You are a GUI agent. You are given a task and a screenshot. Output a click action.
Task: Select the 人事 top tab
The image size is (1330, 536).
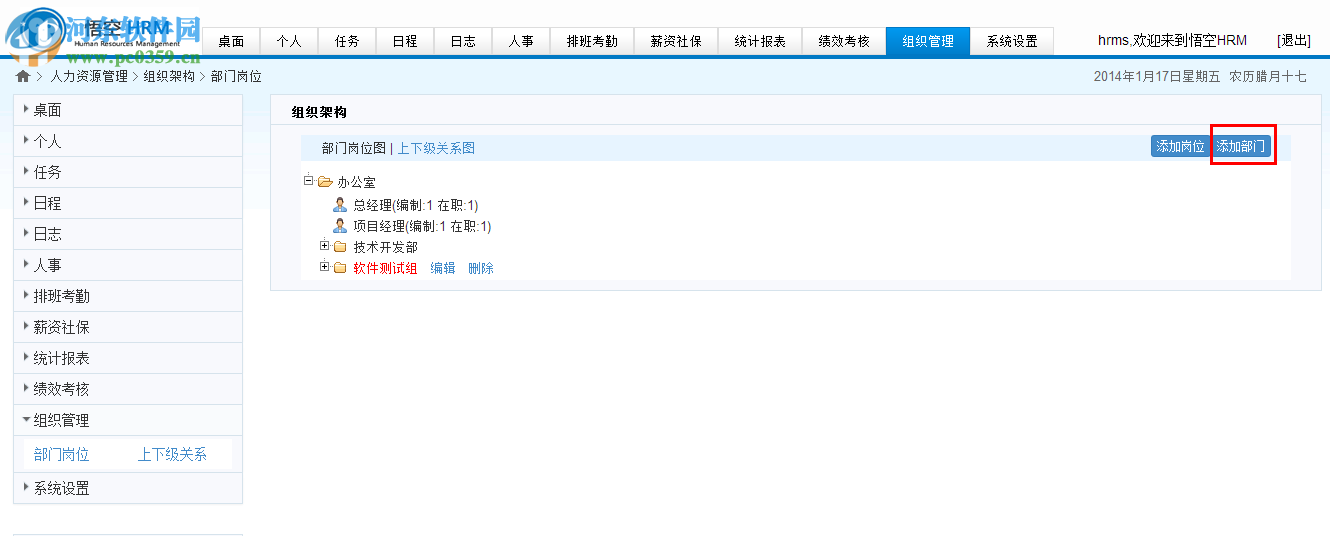521,42
